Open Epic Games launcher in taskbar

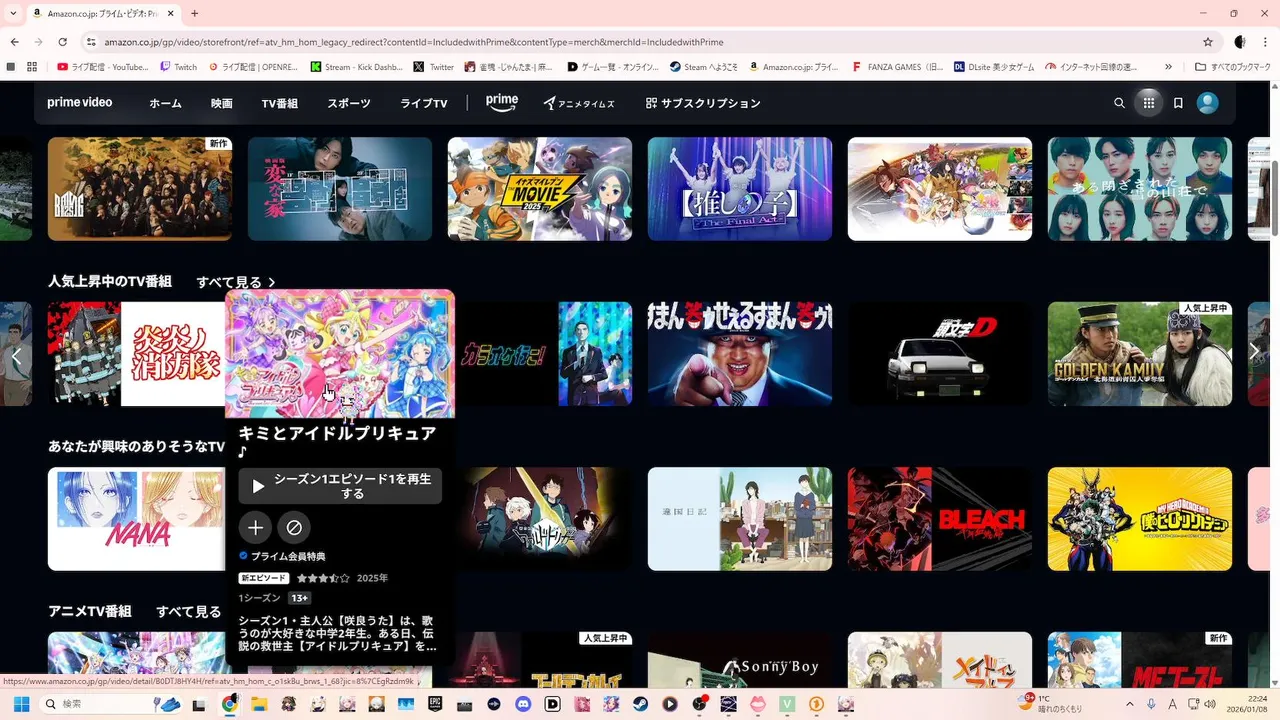coord(436,704)
